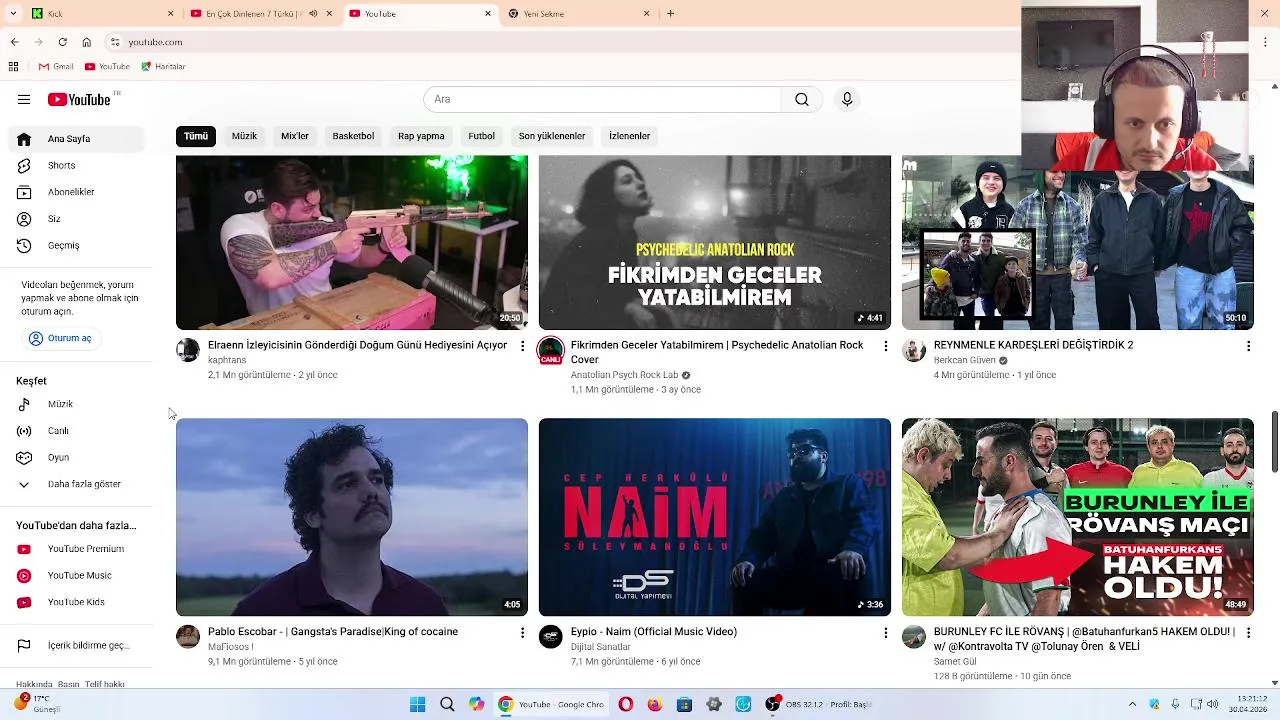Reload the page with the refresh icon

pyautogui.click(x=62, y=42)
